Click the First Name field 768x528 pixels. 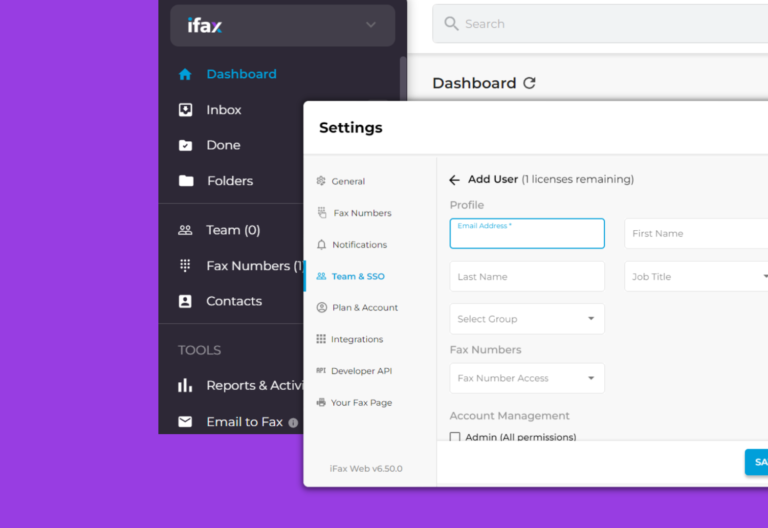pyautogui.click(x=696, y=234)
